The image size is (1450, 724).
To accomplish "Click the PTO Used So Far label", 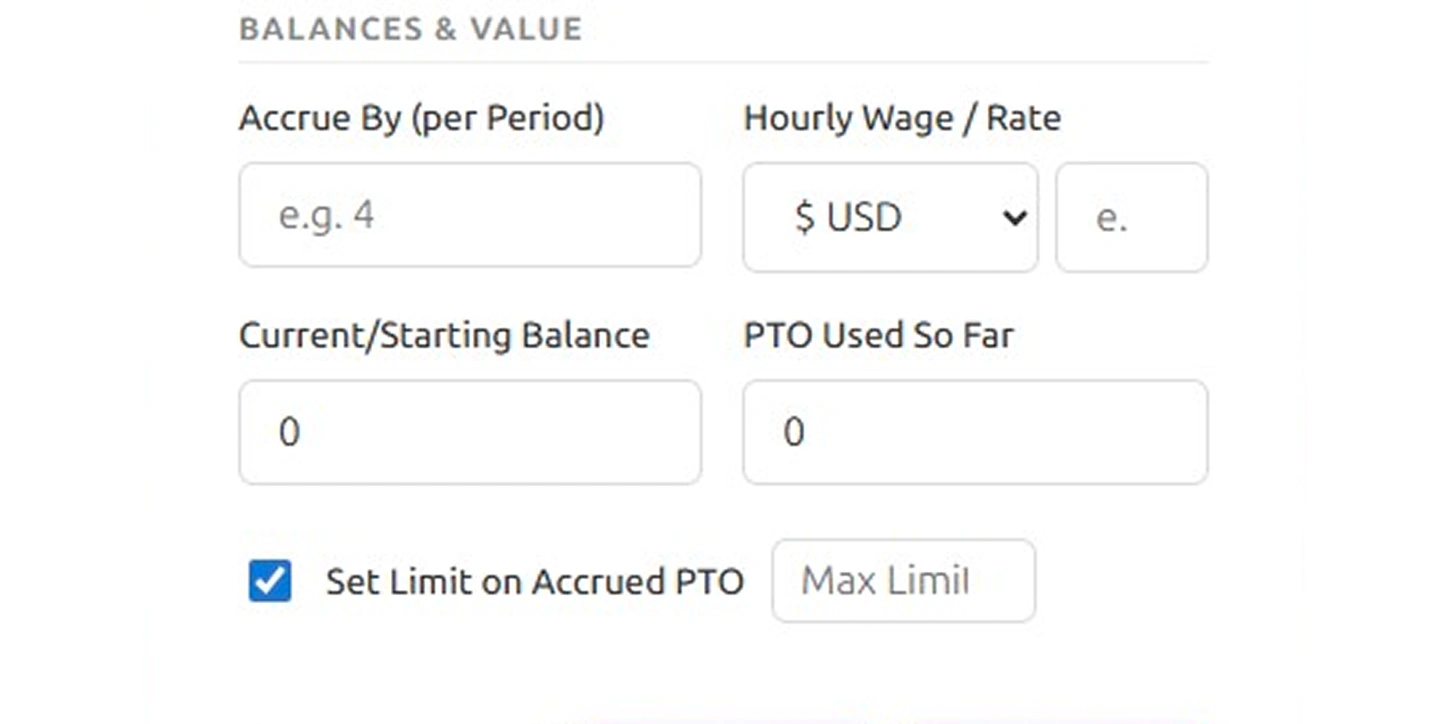I will click(879, 335).
